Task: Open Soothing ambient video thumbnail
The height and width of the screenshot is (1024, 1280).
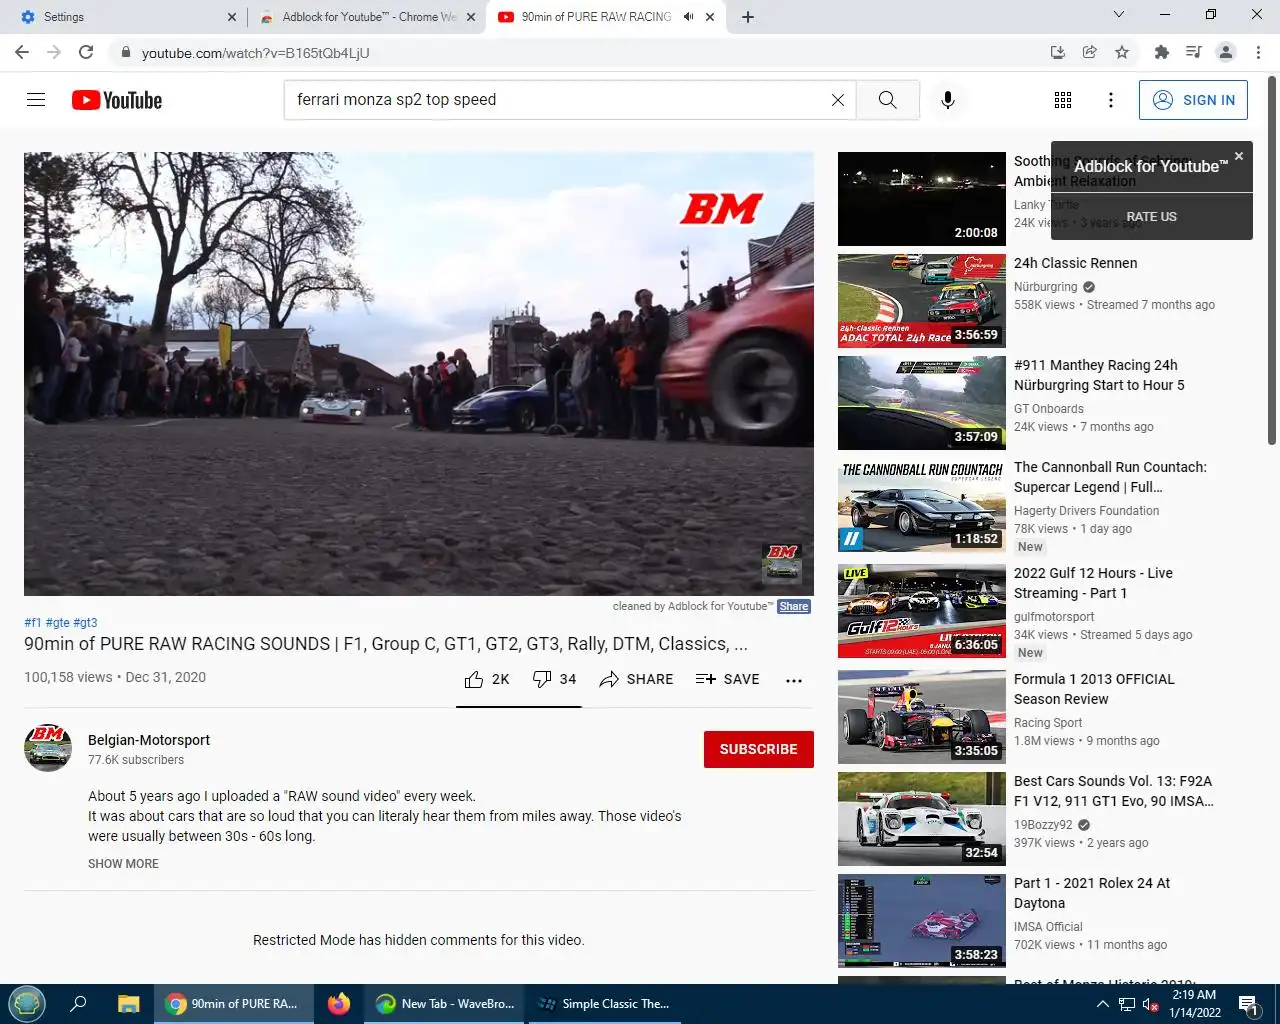Action: tap(922, 199)
